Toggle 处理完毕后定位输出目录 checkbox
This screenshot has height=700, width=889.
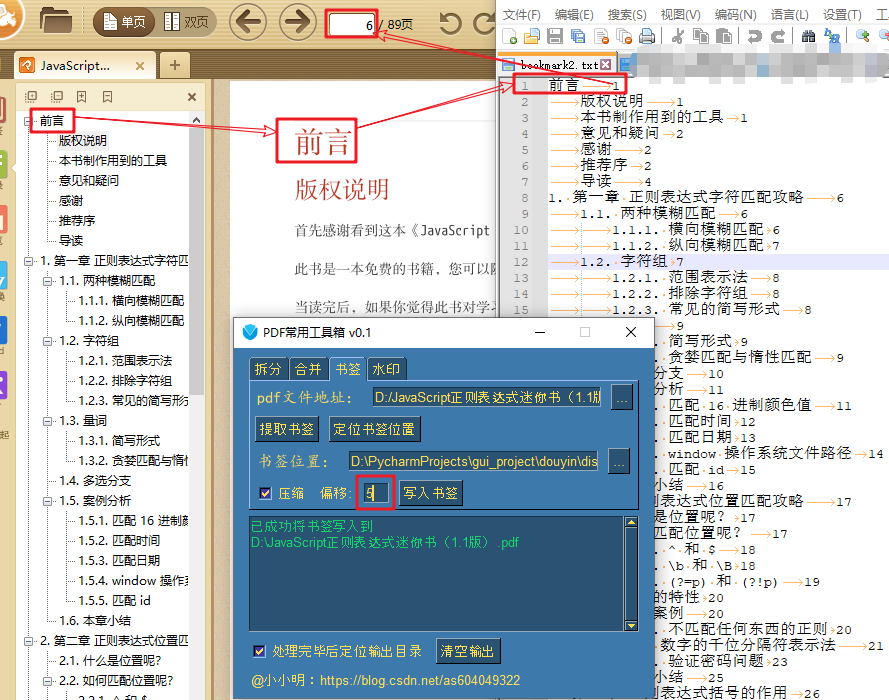click(259, 651)
